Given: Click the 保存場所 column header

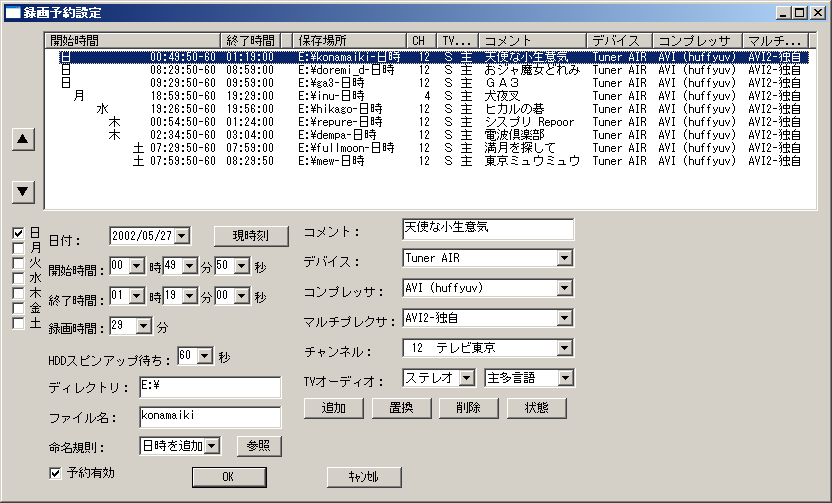Looking at the screenshot, I should [x=349, y=40].
